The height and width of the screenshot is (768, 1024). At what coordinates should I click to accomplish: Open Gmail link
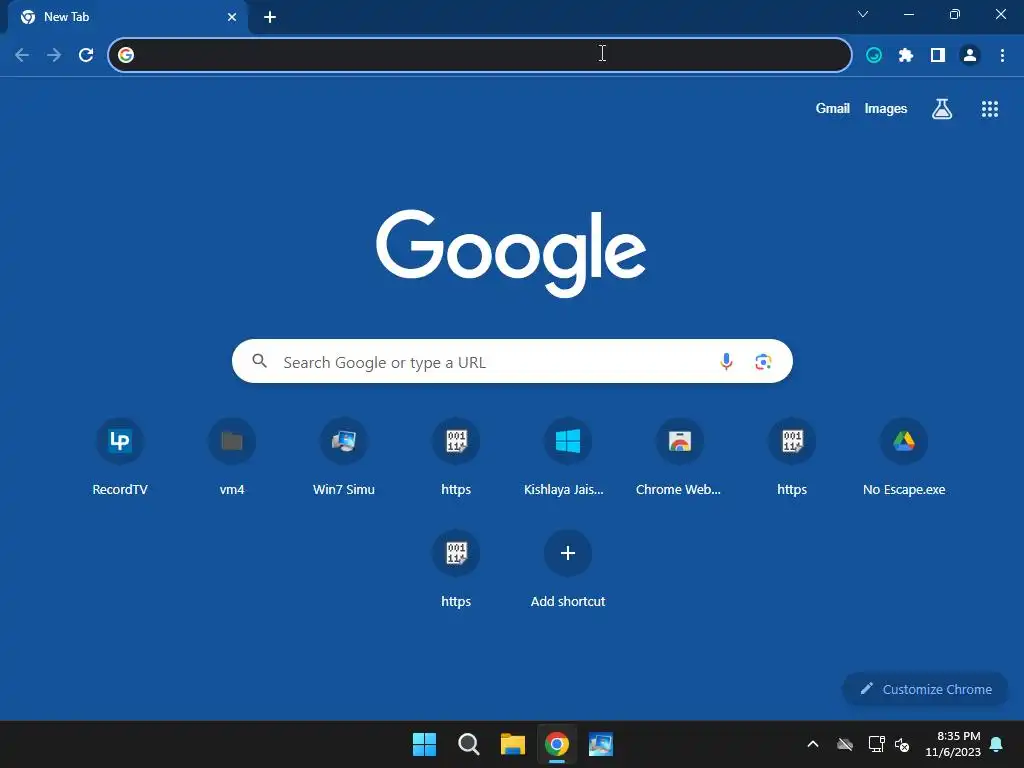click(832, 108)
